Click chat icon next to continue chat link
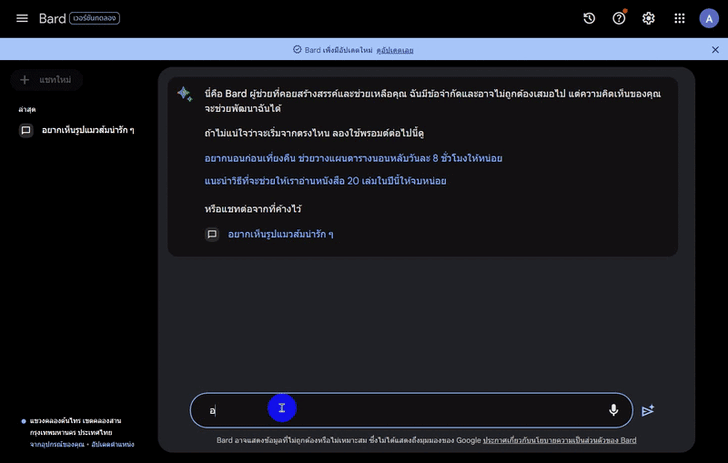 (212, 234)
